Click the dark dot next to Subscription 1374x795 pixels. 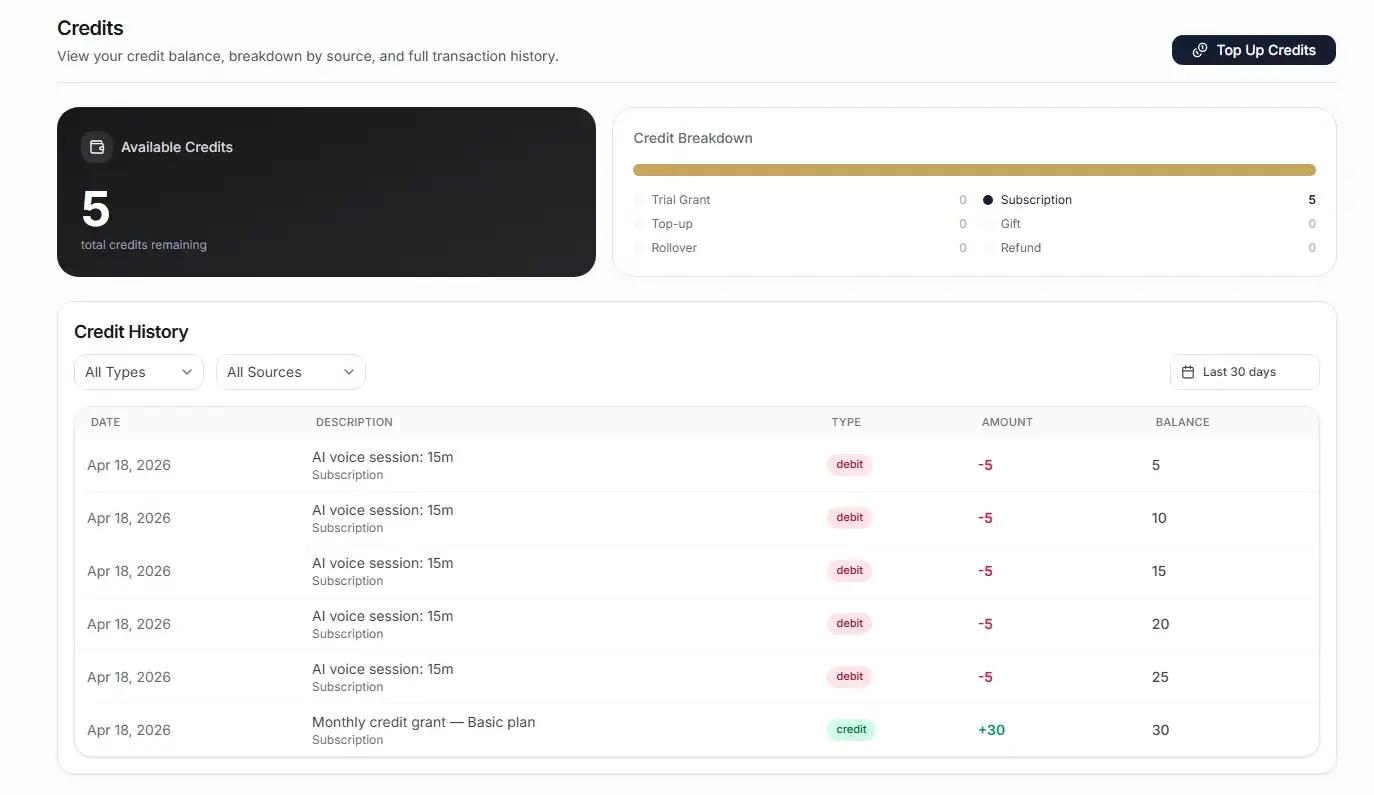[988, 200]
